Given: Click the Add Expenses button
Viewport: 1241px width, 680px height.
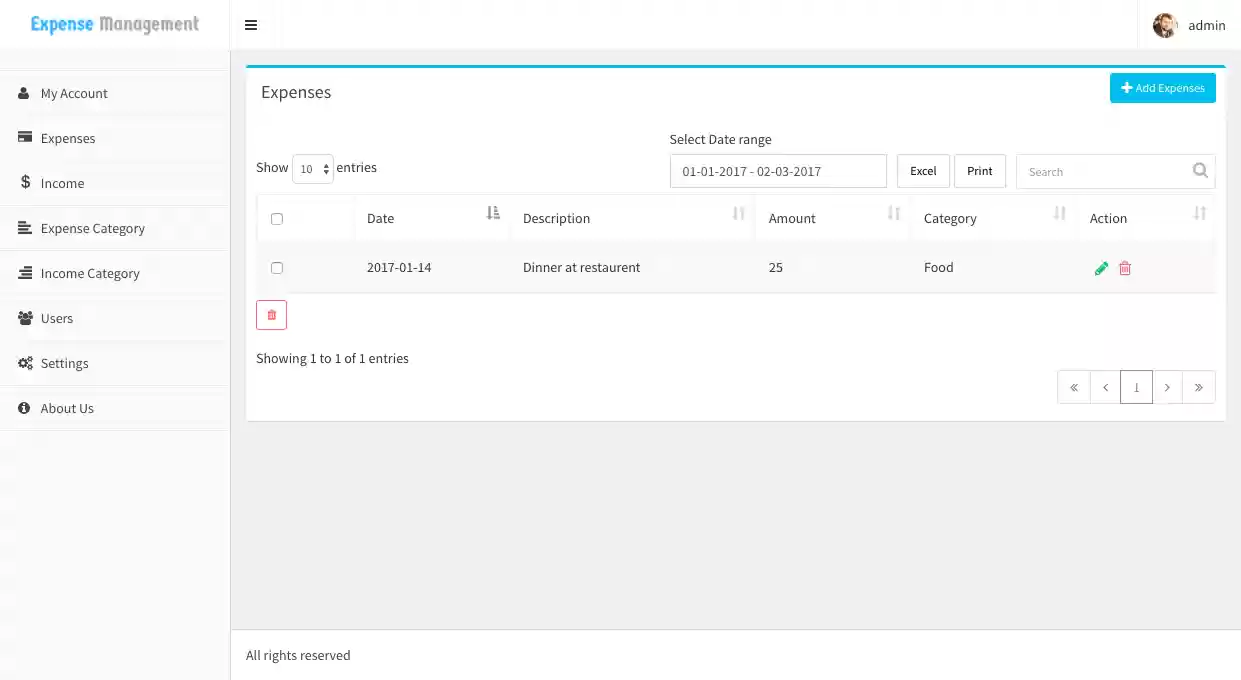Looking at the screenshot, I should [1162, 88].
